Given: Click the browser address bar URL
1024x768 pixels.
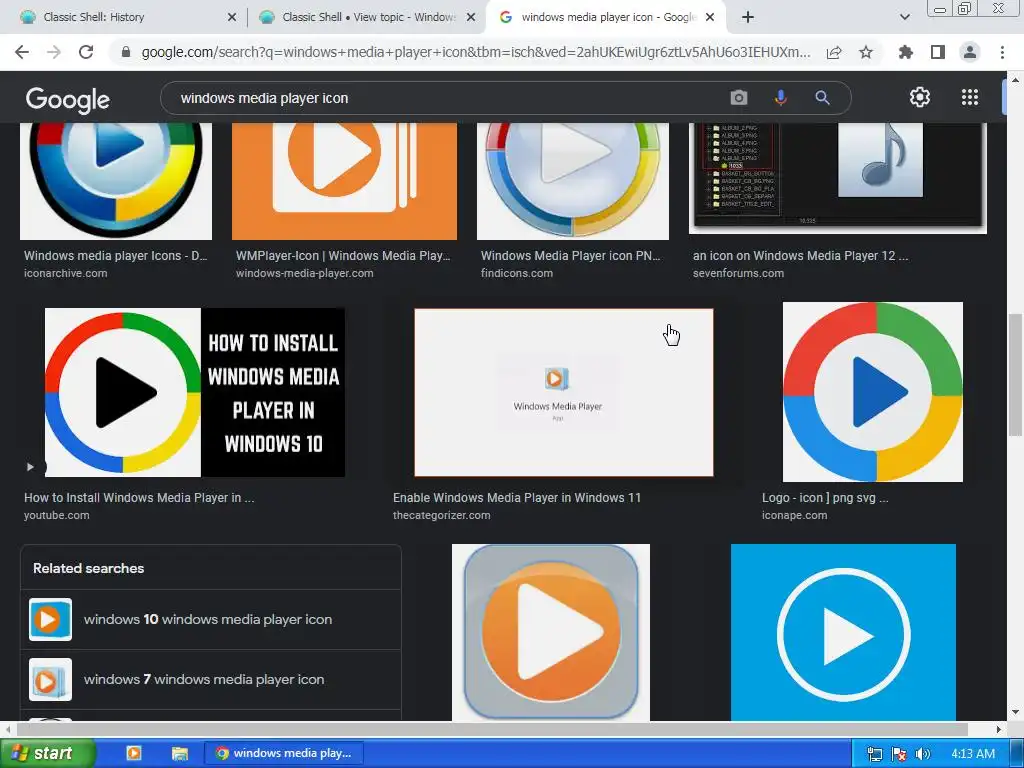Looking at the screenshot, I should coord(476,52).
